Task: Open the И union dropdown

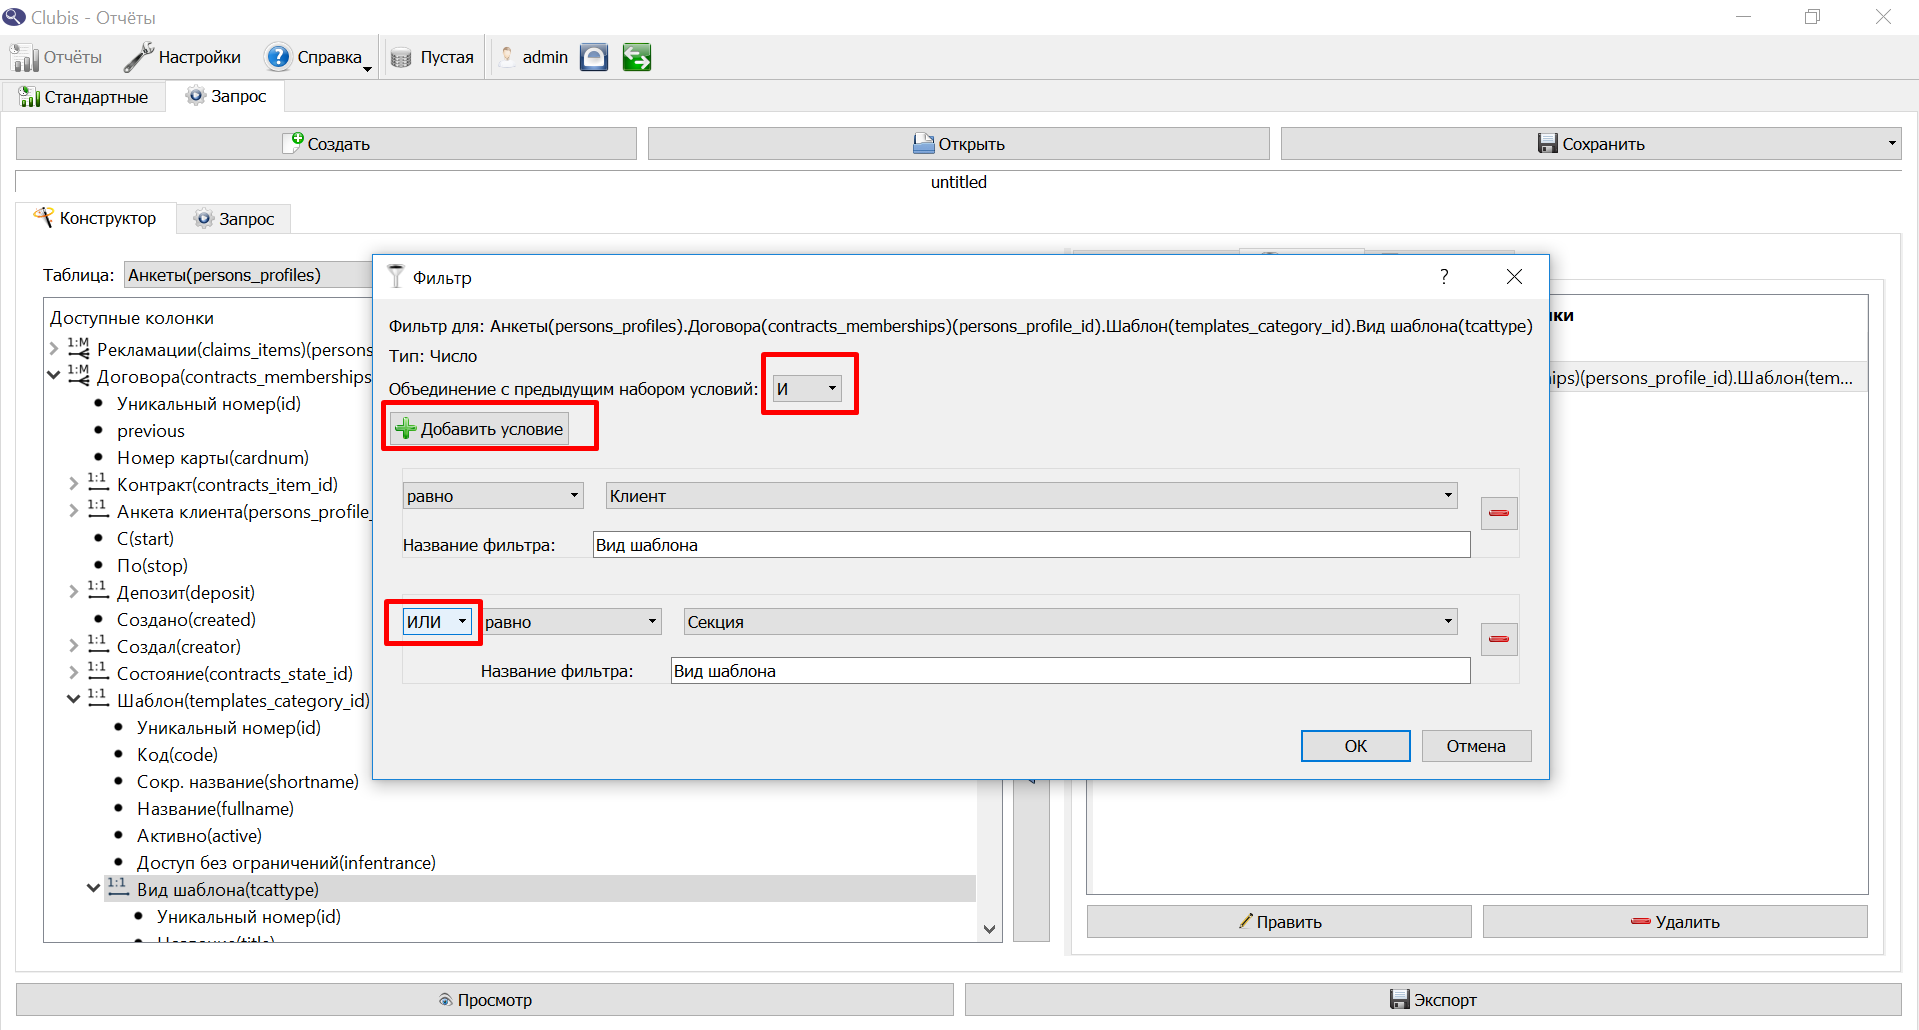Action: pos(807,389)
